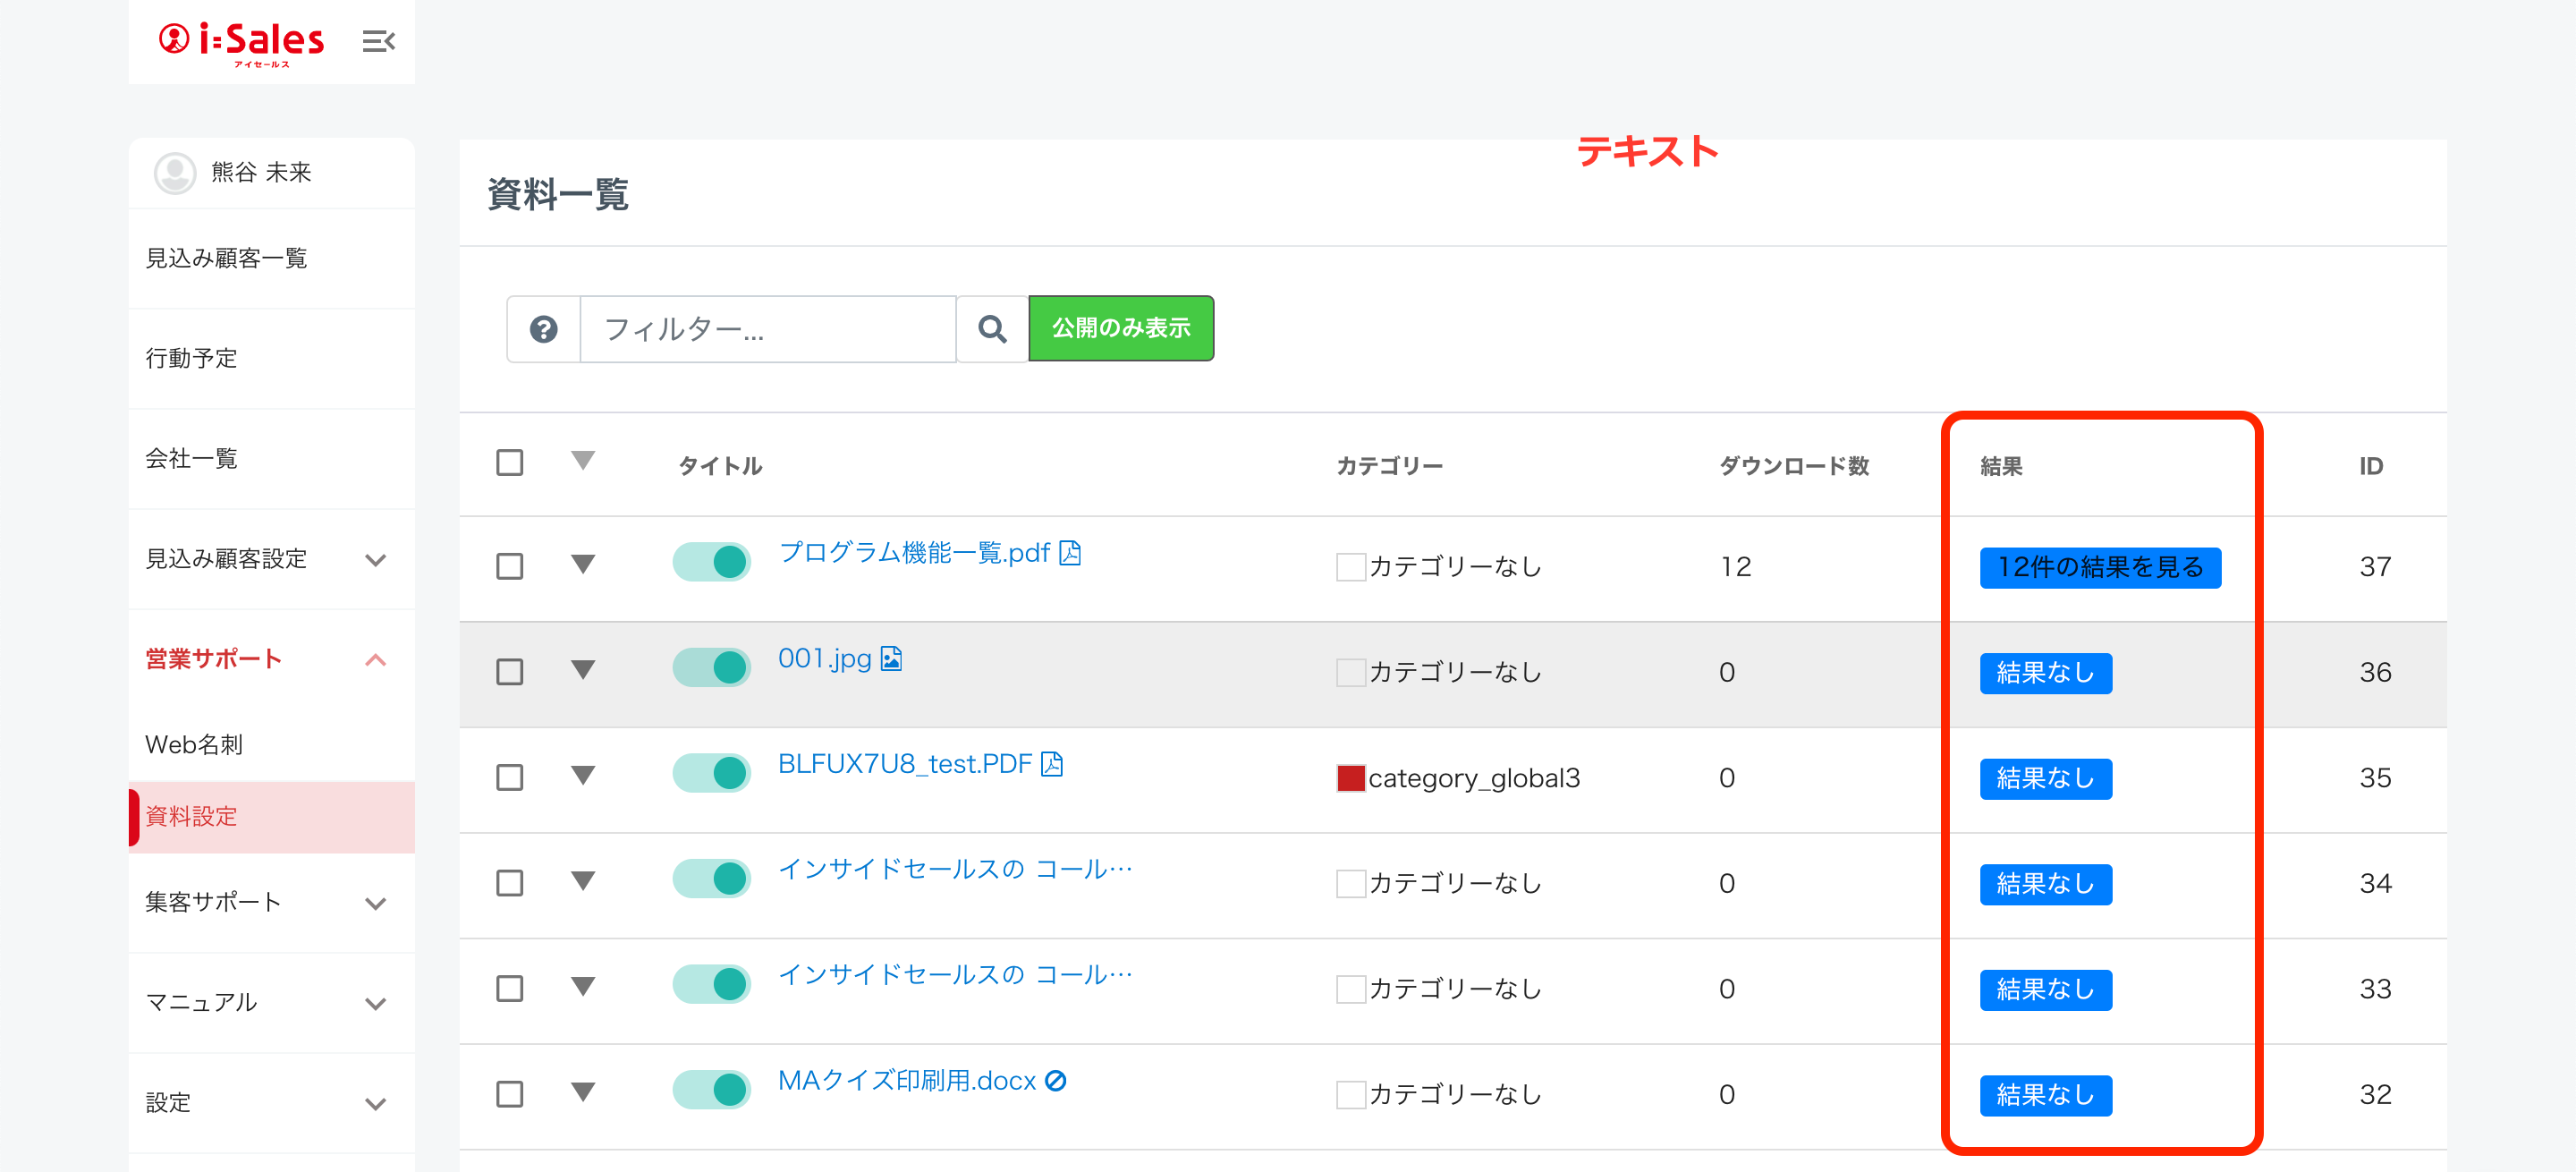Click red category_global3 color swatch
This screenshot has height=1172, width=2576.
[x=1351, y=778]
